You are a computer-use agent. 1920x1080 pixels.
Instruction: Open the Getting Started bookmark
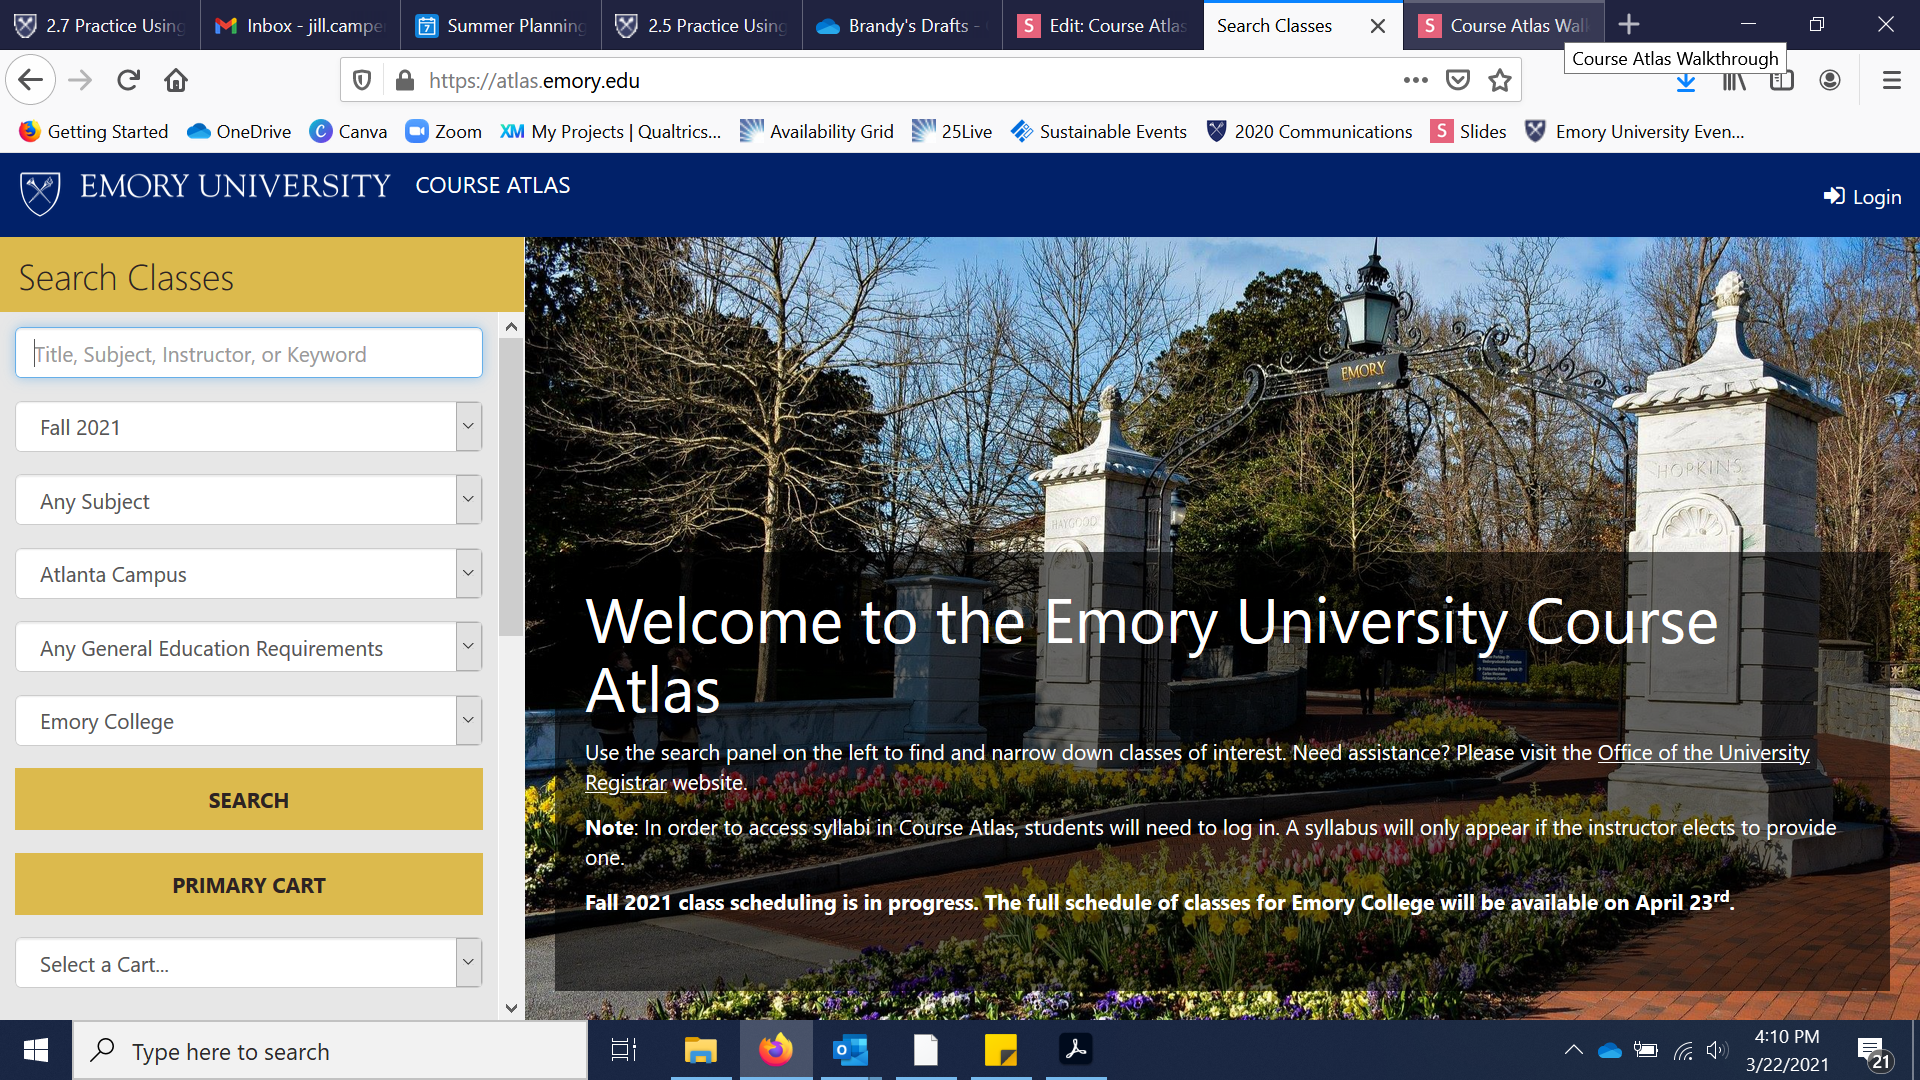[93, 131]
